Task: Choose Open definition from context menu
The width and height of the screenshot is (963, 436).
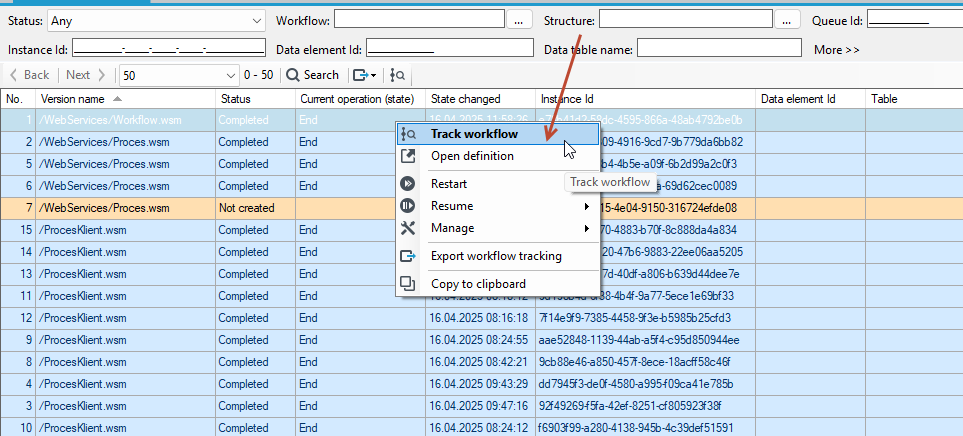Action: 472,156
